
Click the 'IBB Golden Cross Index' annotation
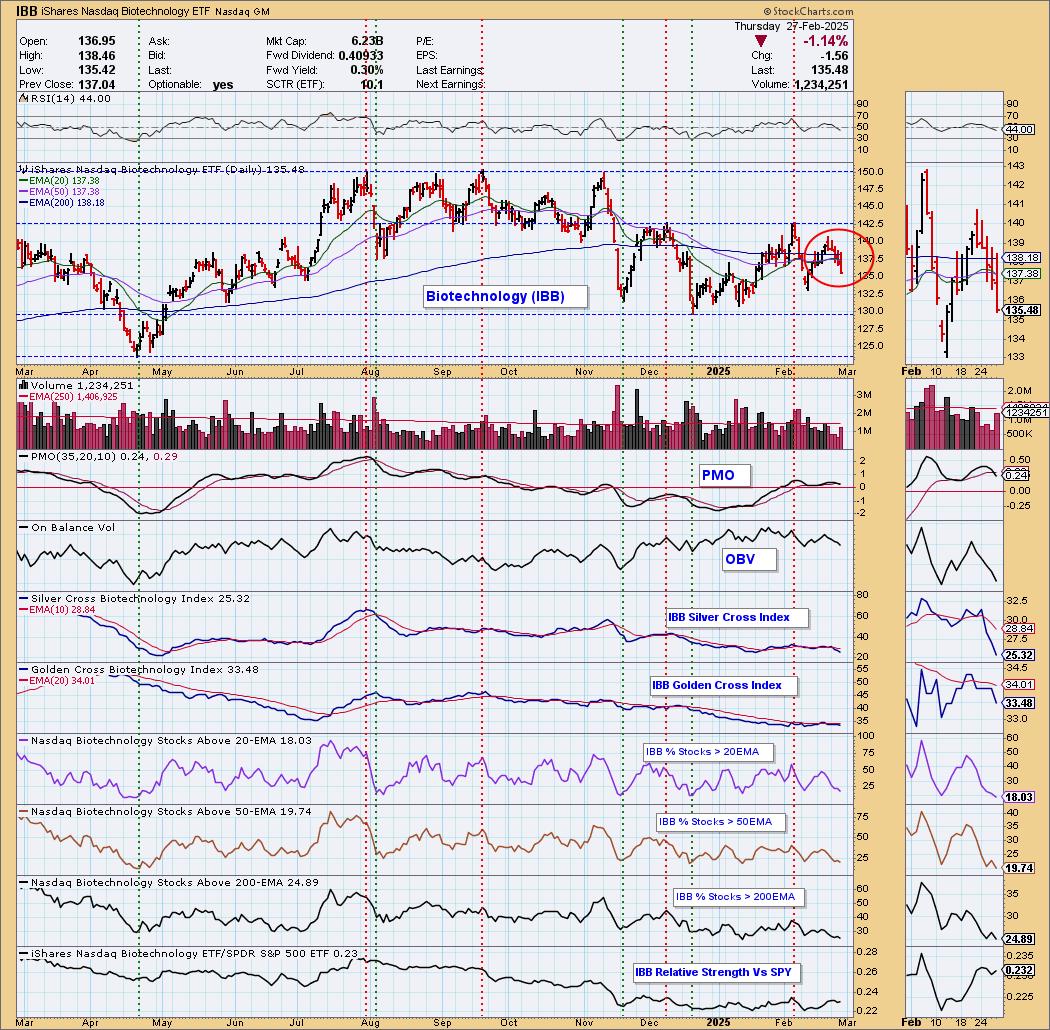click(724, 685)
